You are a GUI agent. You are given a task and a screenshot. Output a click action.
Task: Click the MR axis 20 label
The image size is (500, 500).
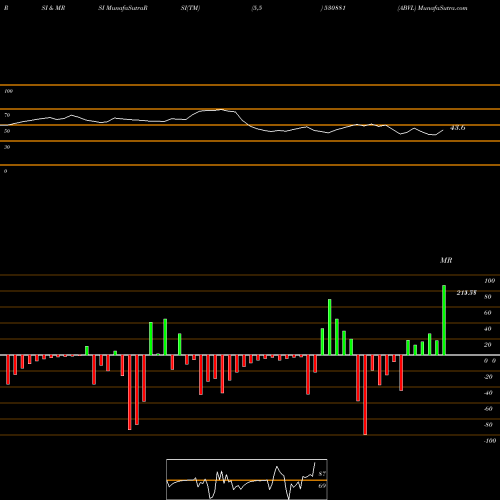[x=488, y=345]
